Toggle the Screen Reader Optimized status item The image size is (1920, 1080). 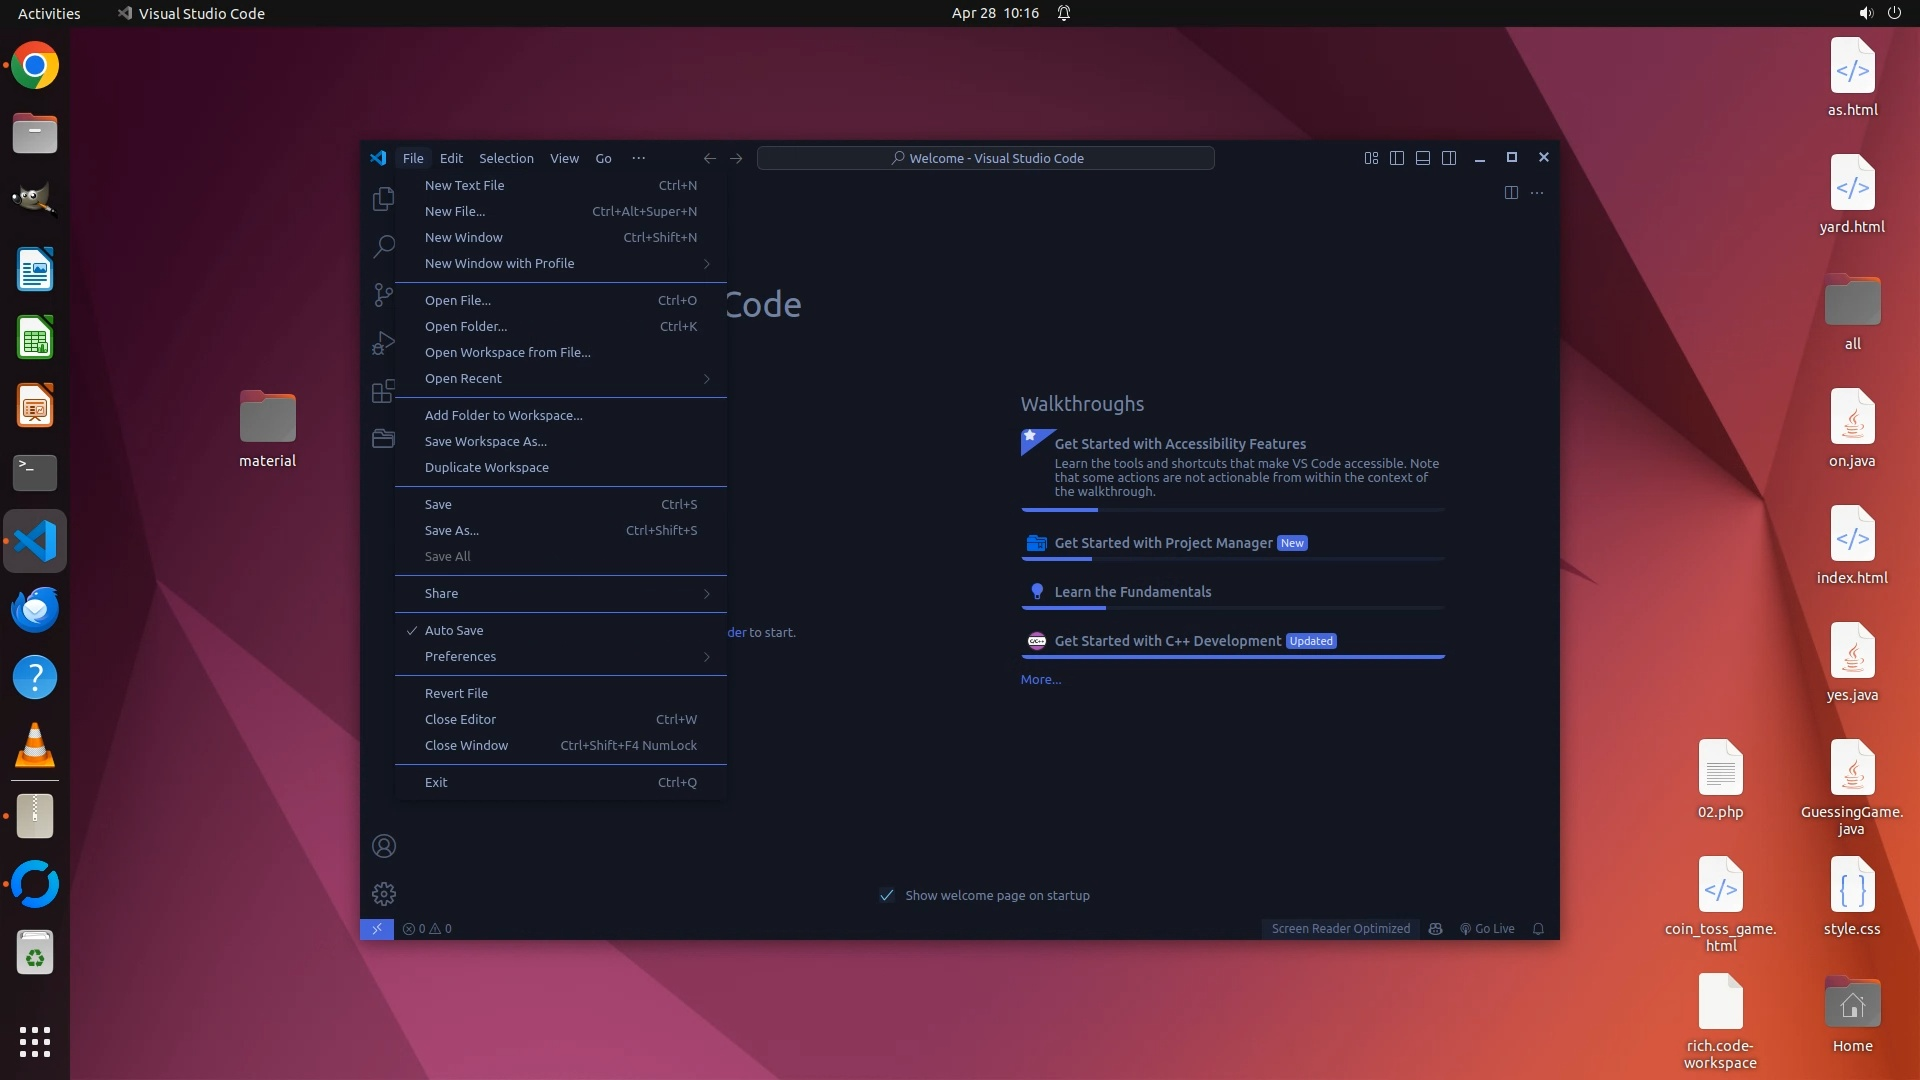coord(1340,928)
